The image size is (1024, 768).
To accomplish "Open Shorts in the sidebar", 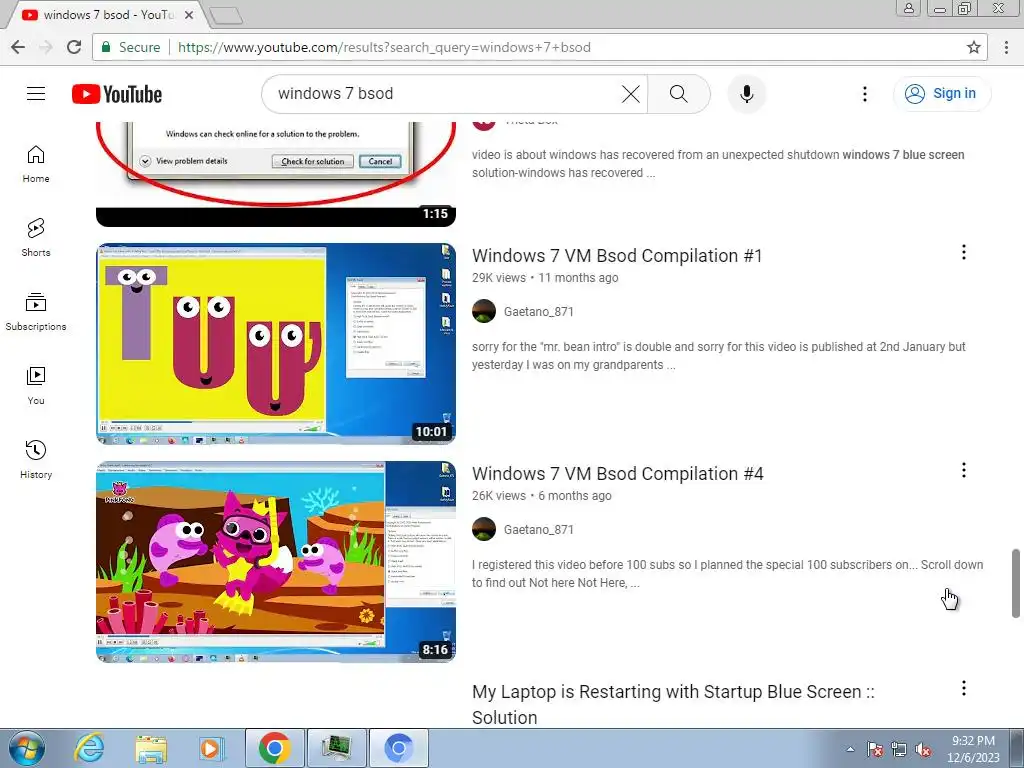I will point(36,238).
